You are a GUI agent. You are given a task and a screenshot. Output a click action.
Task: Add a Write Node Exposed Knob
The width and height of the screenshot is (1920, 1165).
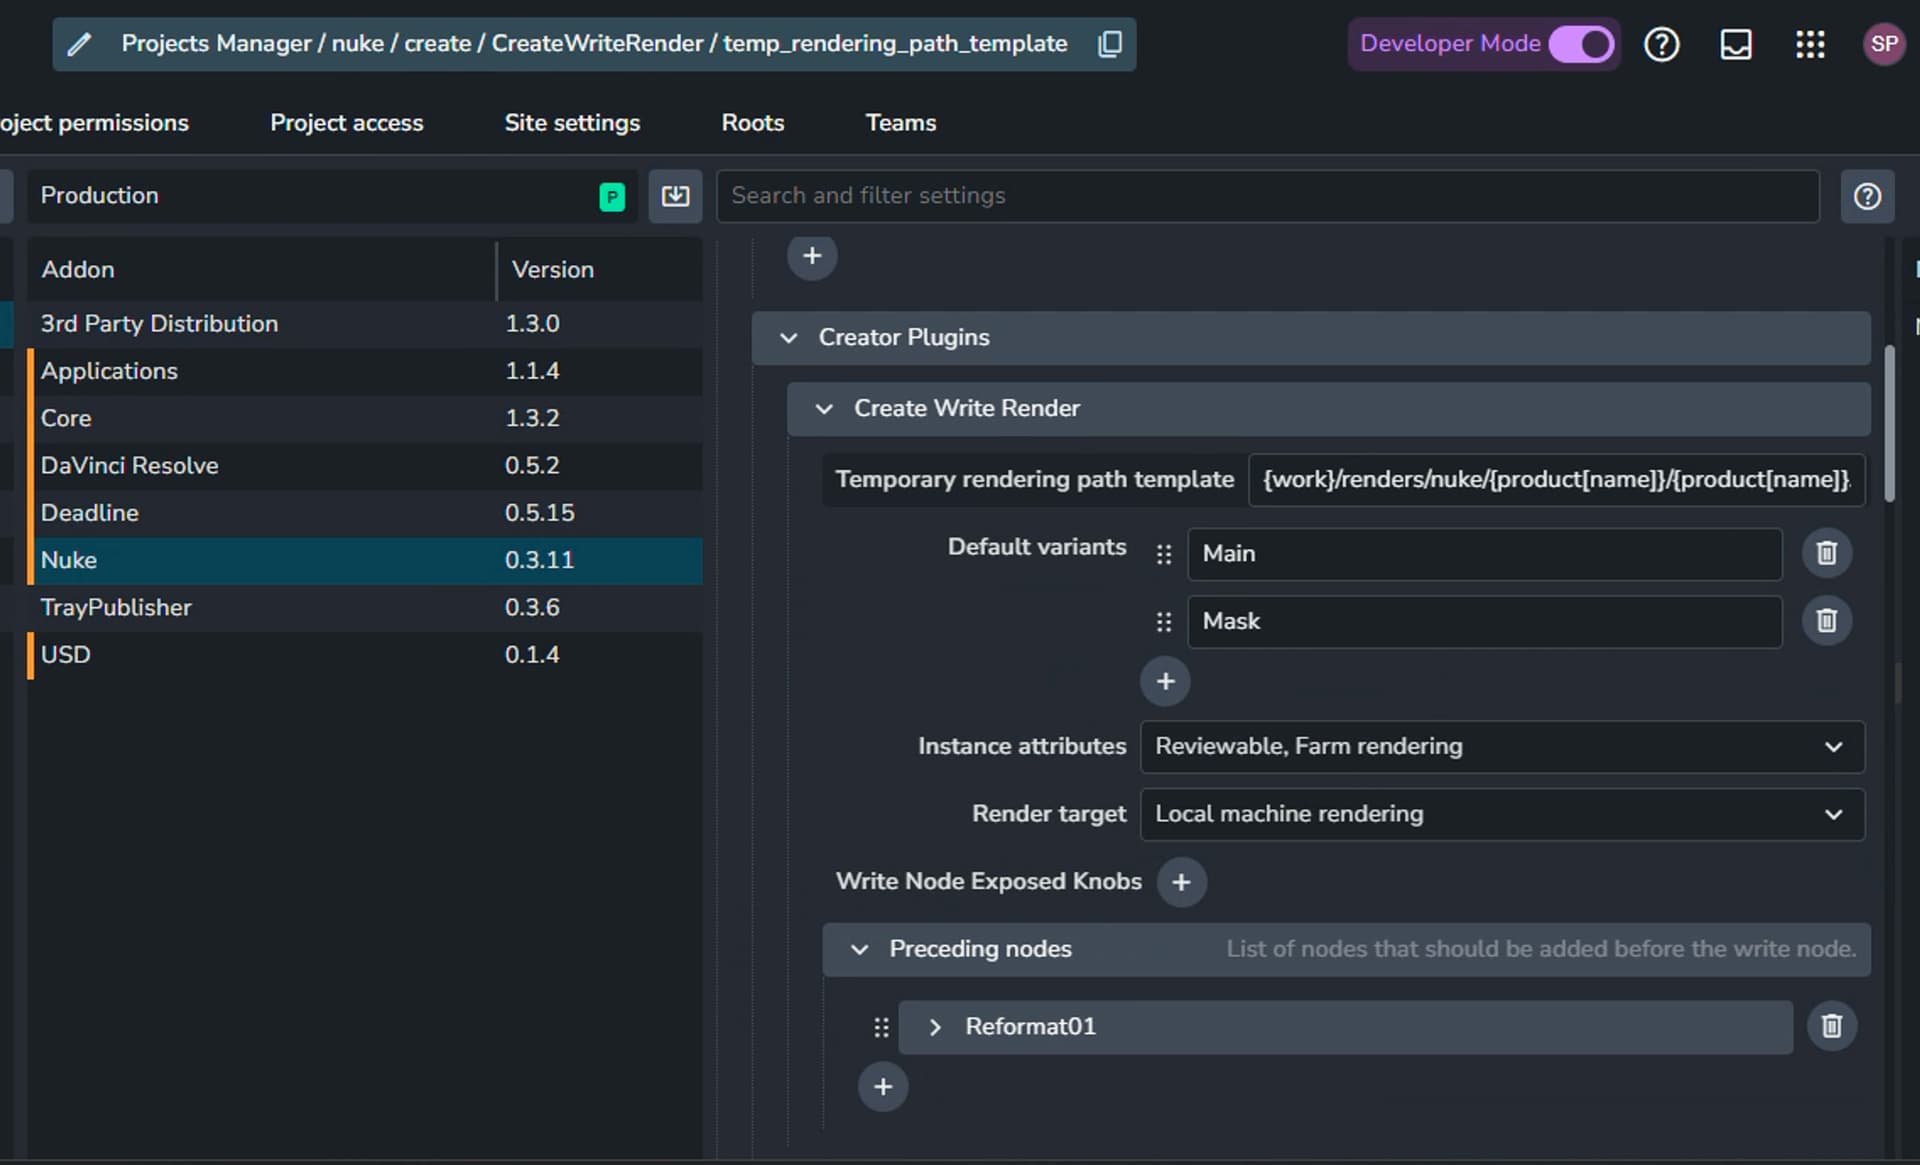pyautogui.click(x=1181, y=882)
